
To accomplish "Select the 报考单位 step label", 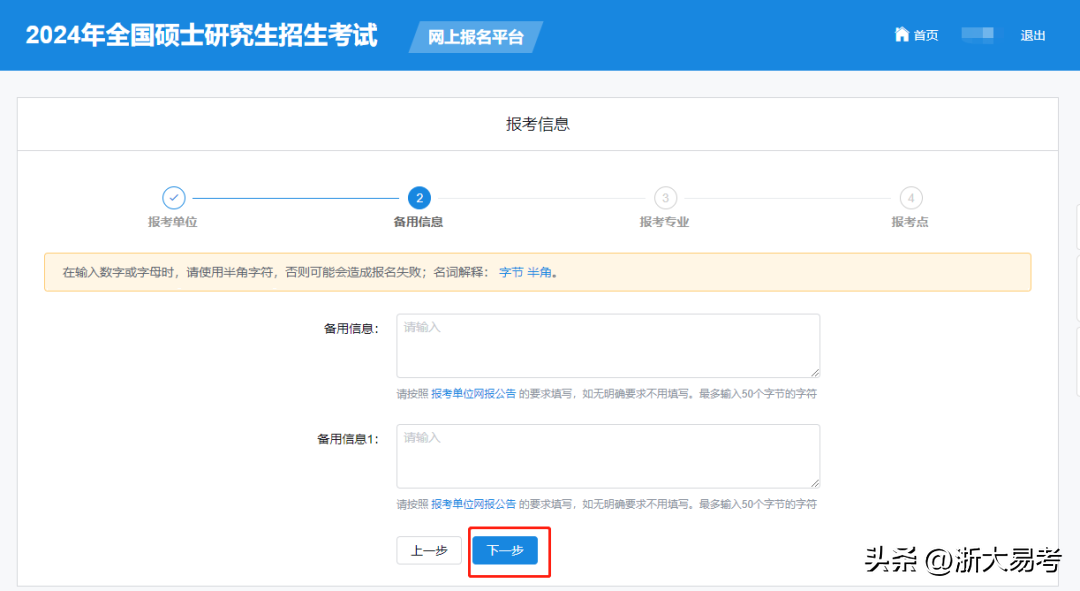I will (174, 222).
